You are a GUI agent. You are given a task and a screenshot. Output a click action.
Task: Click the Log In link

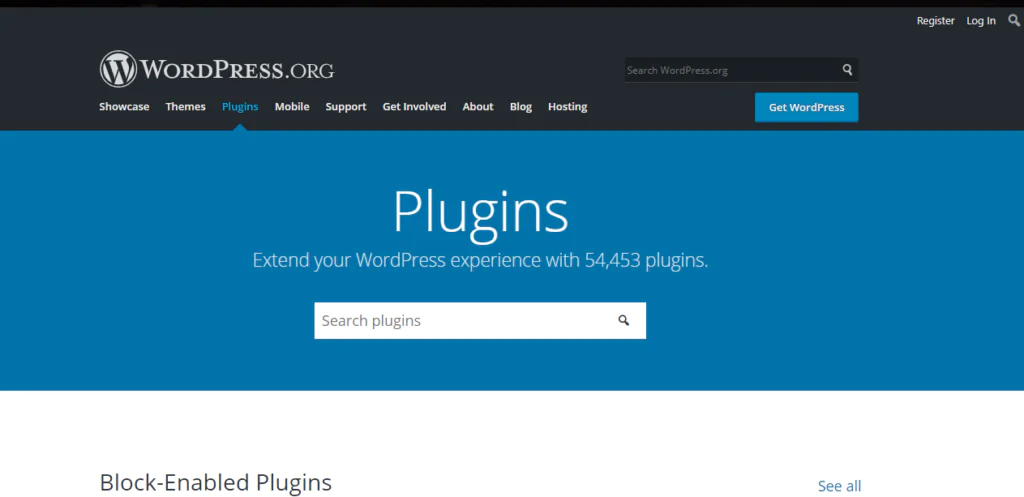[981, 21]
